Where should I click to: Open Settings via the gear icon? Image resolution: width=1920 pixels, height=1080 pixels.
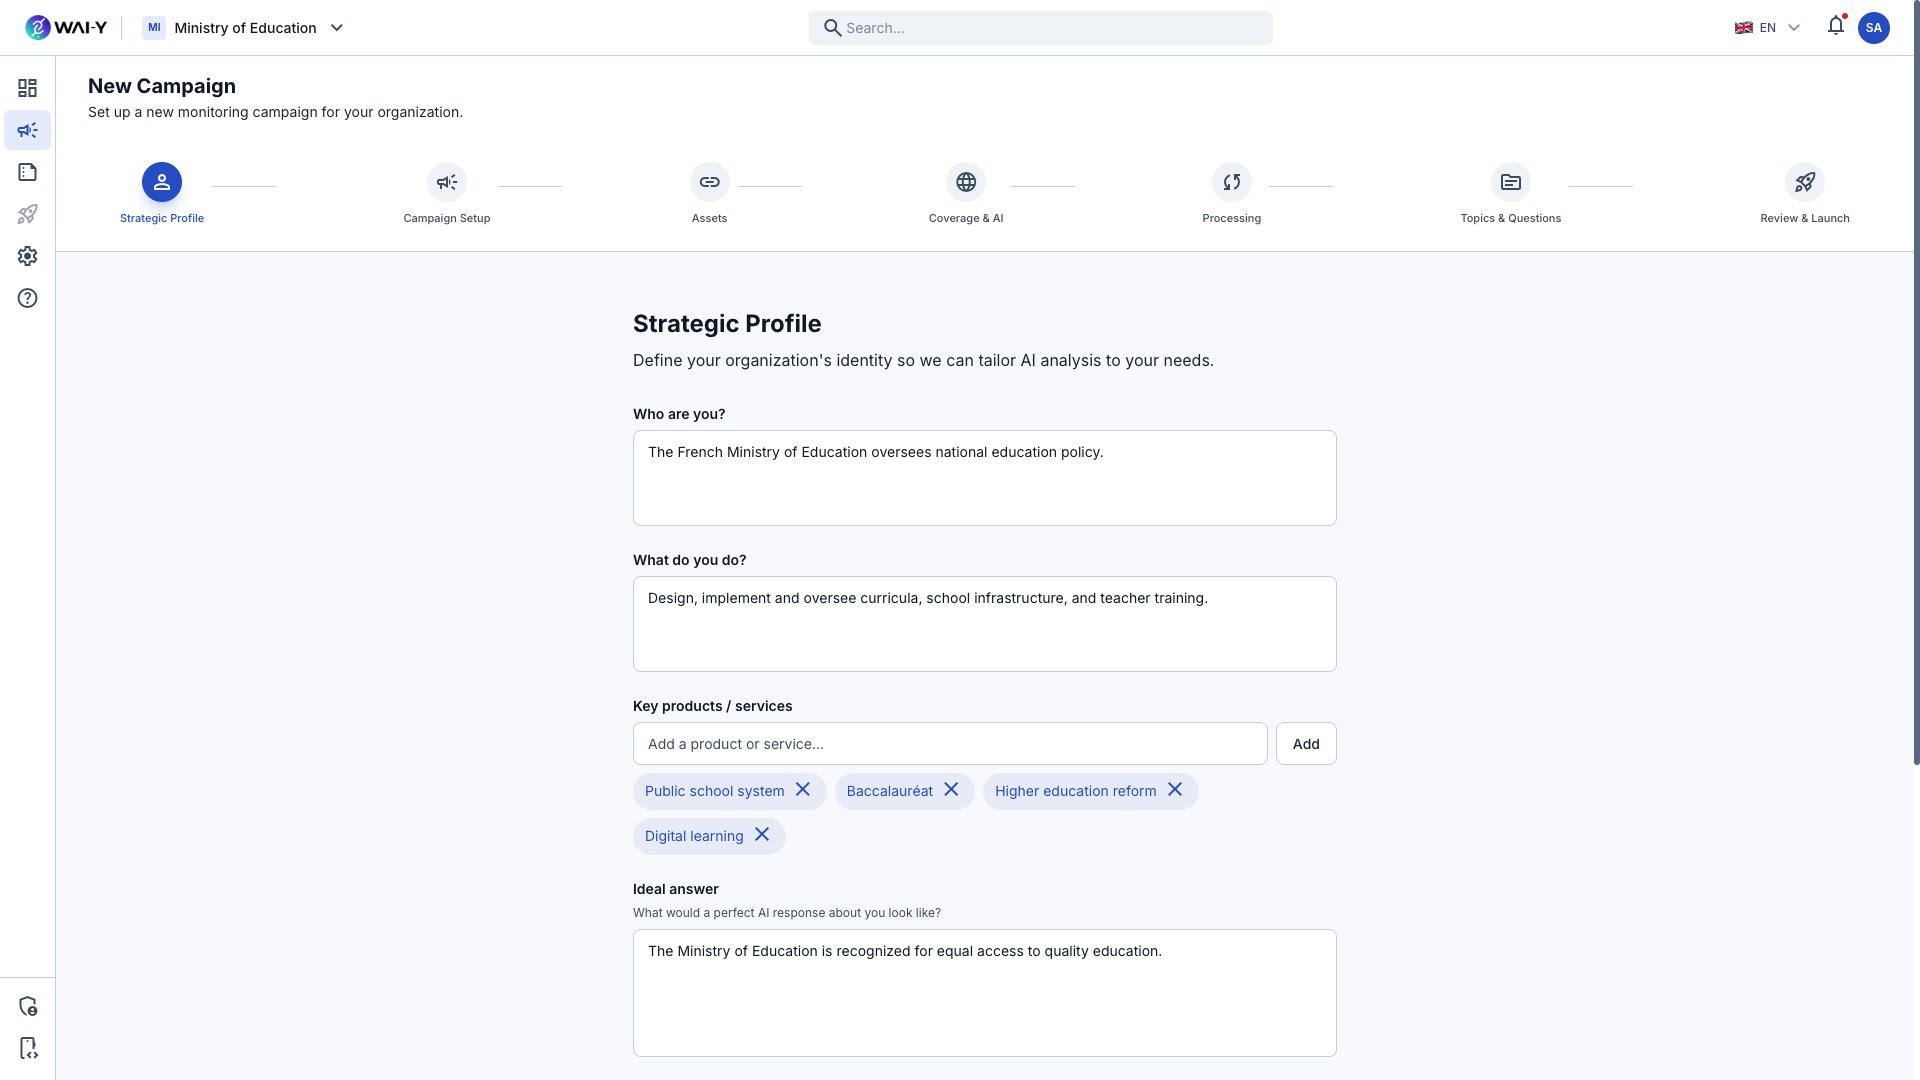[x=27, y=256]
